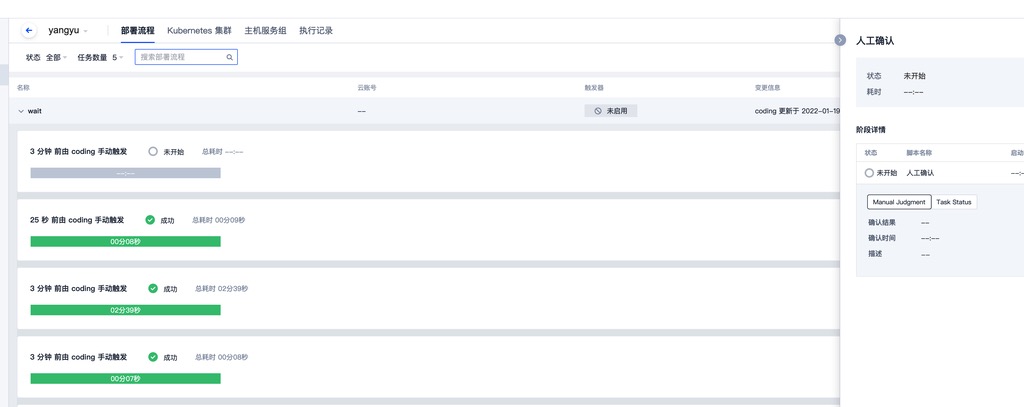Select the Task Status button
Screen dimensions: 1024x407
tap(953, 202)
